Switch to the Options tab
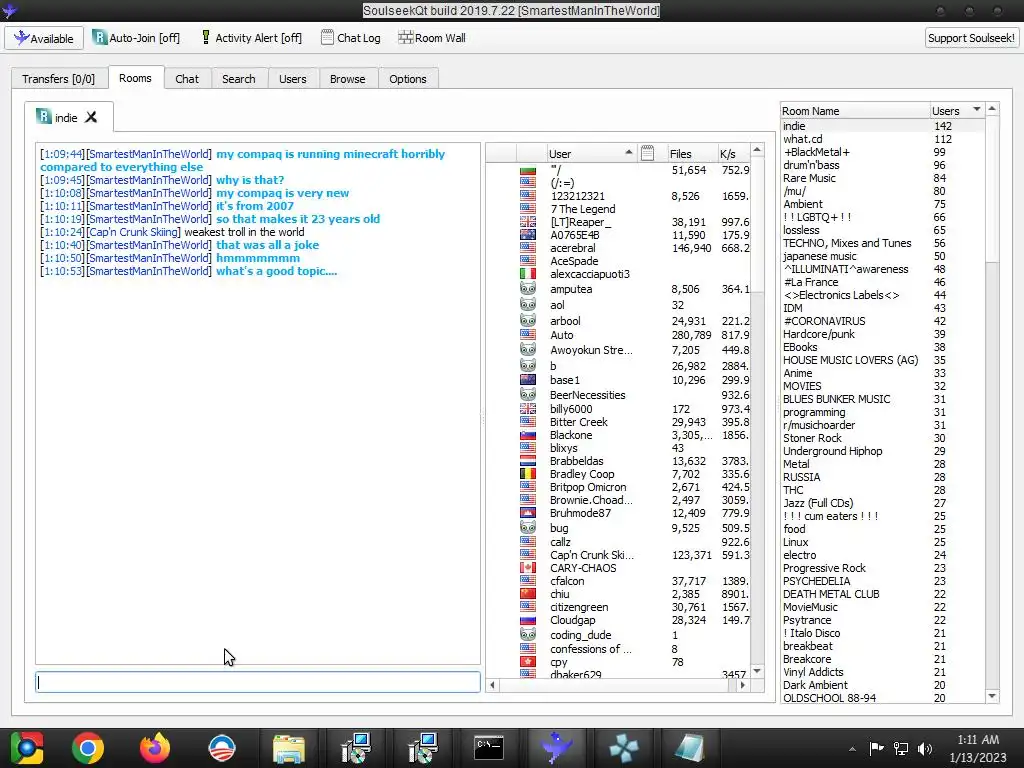 pos(408,78)
